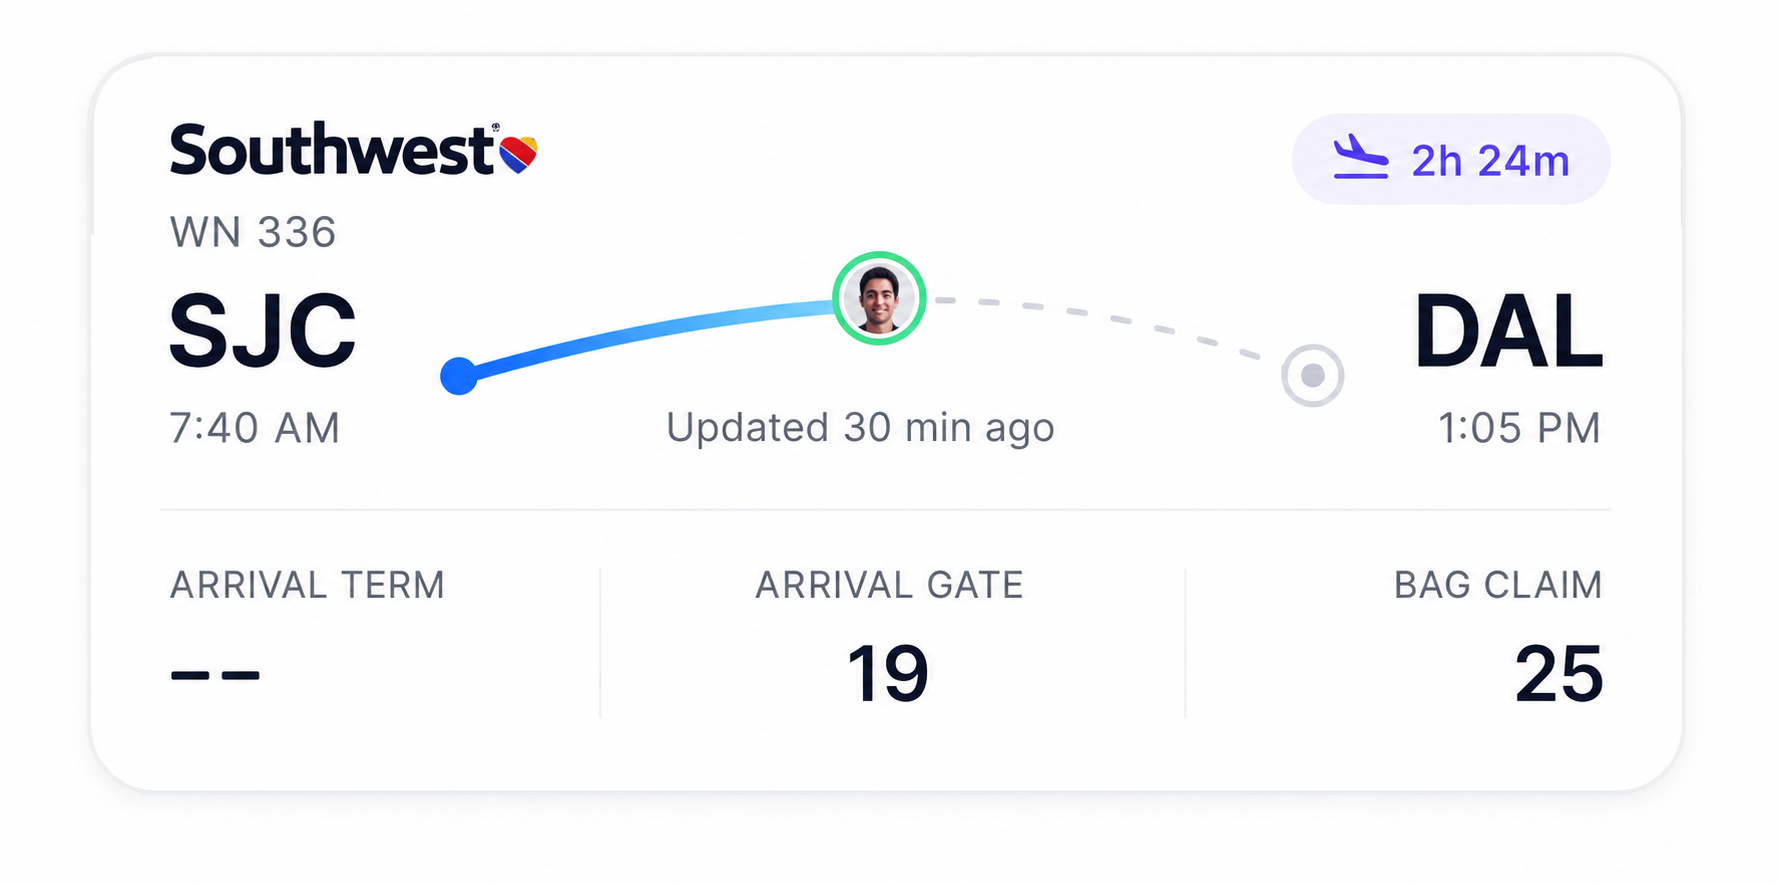Select arrival gate number 19
This screenshot has width=1780, height=884.
click(888, 674)
